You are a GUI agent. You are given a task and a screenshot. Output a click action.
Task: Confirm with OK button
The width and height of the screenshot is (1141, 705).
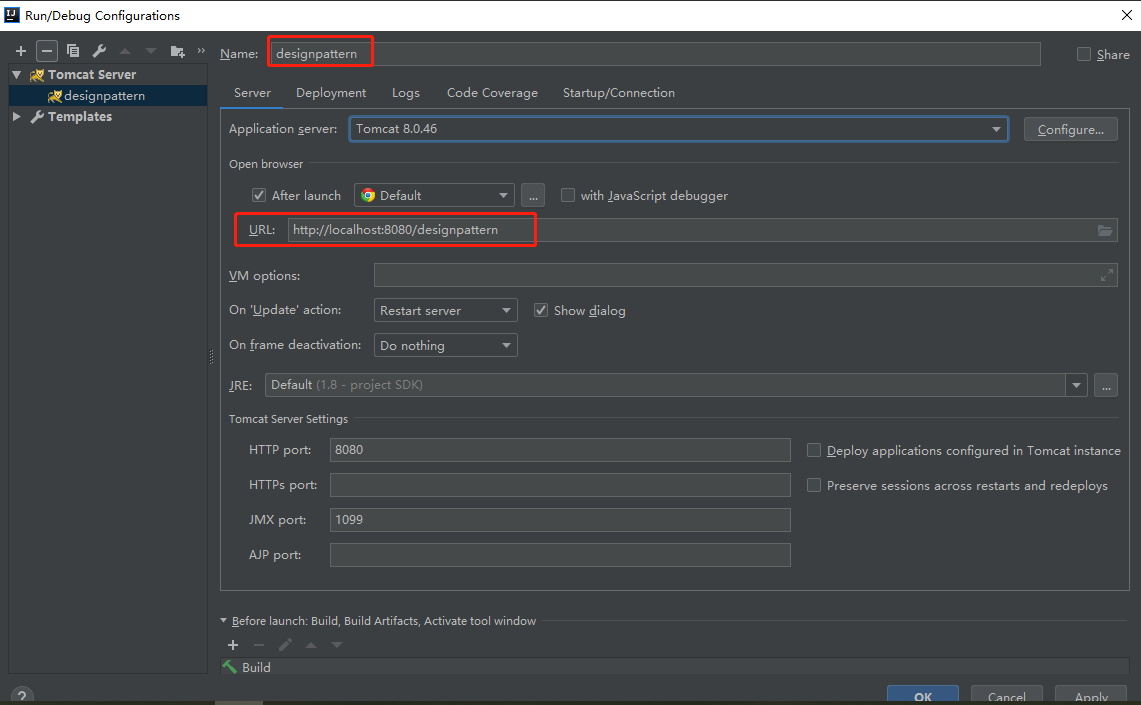click(923, 696)
